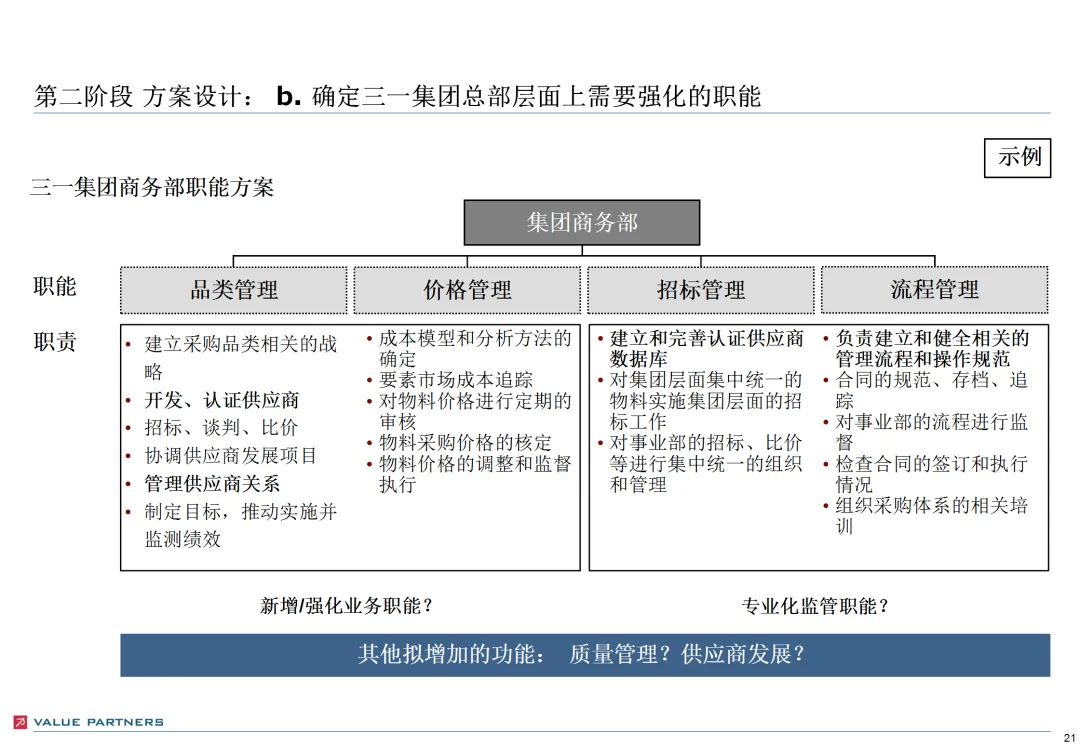Click bullet 对集团层面集中统一的物料实施集团层面的招标工作
Viewport: 1080px width, 748px height.
706,400
